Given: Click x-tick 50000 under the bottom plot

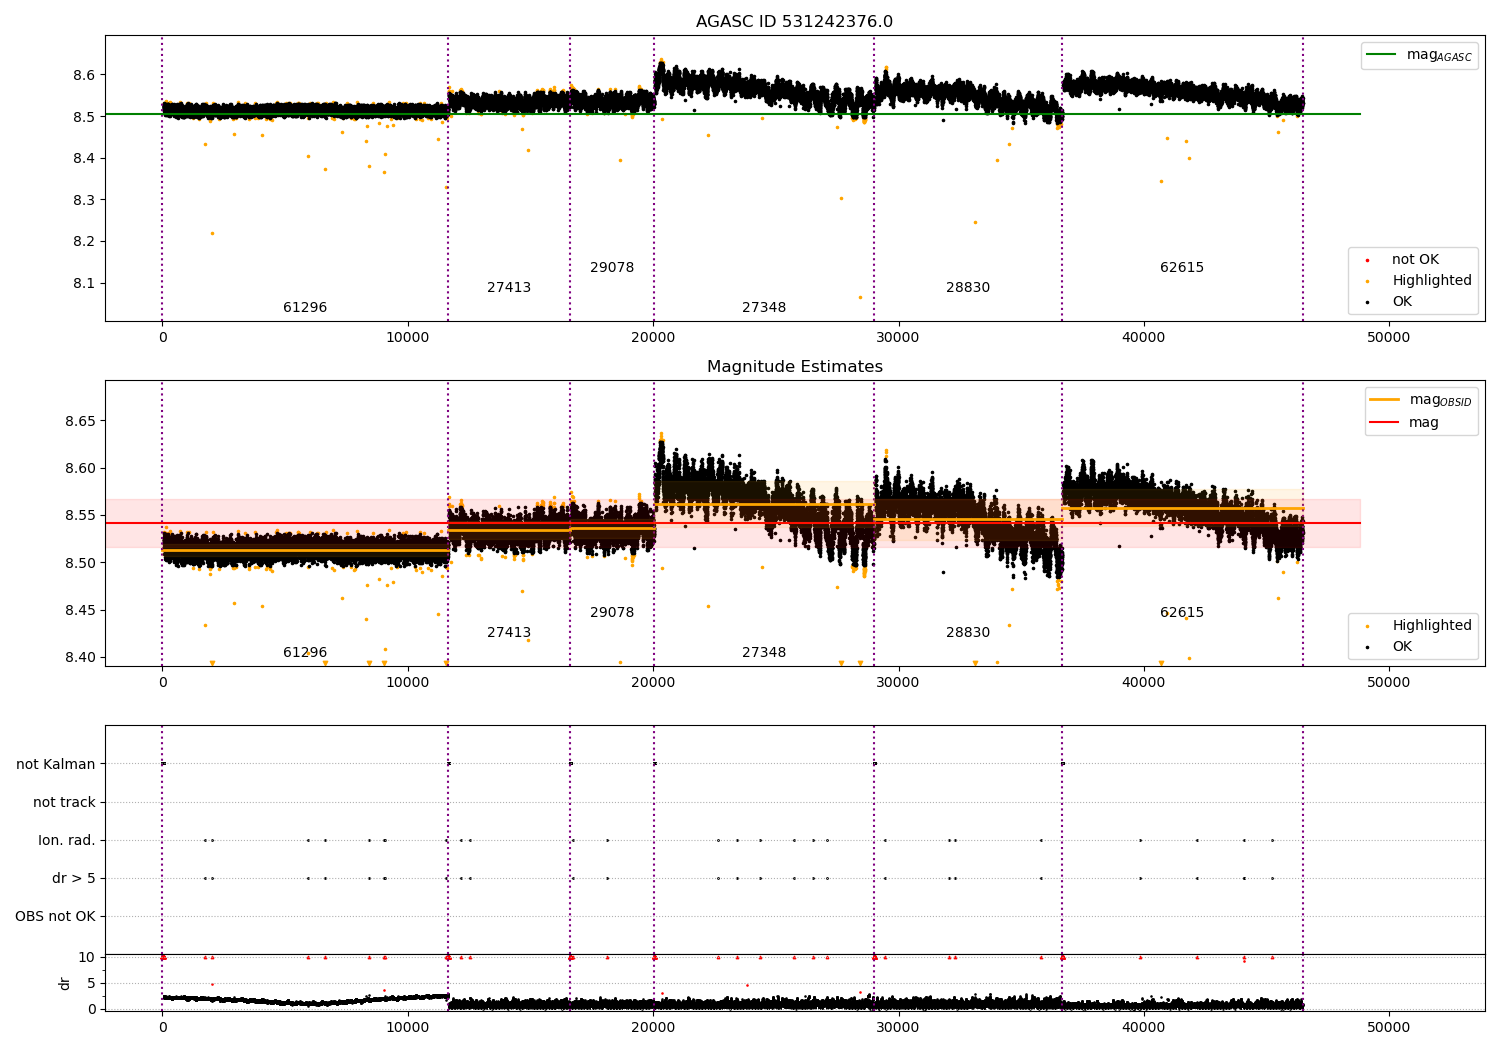Looking at the screenshot, I should (1389, 1028).
